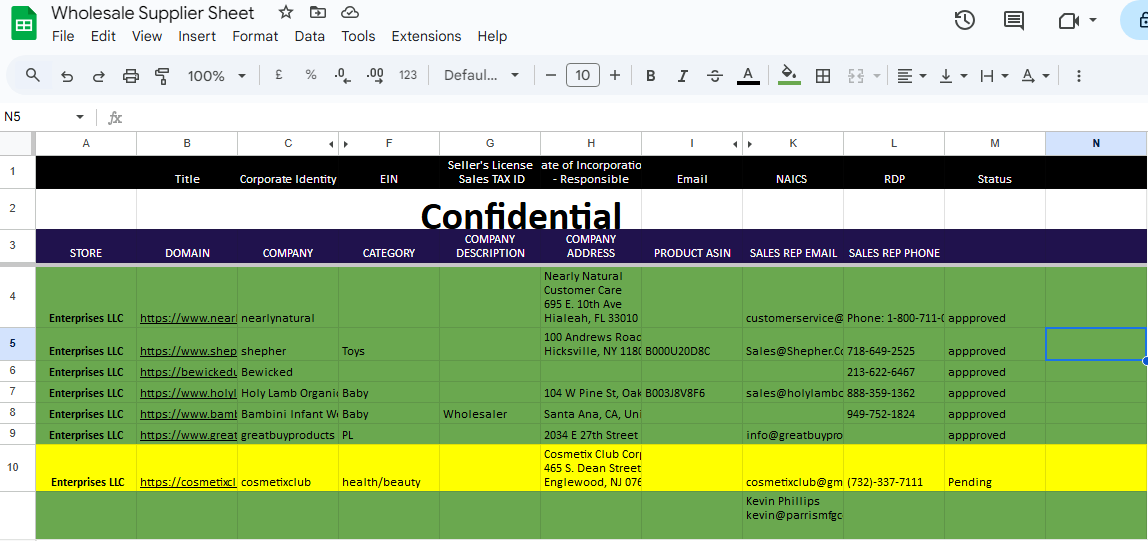Open the Edit menu

click(x=103, y=36)
